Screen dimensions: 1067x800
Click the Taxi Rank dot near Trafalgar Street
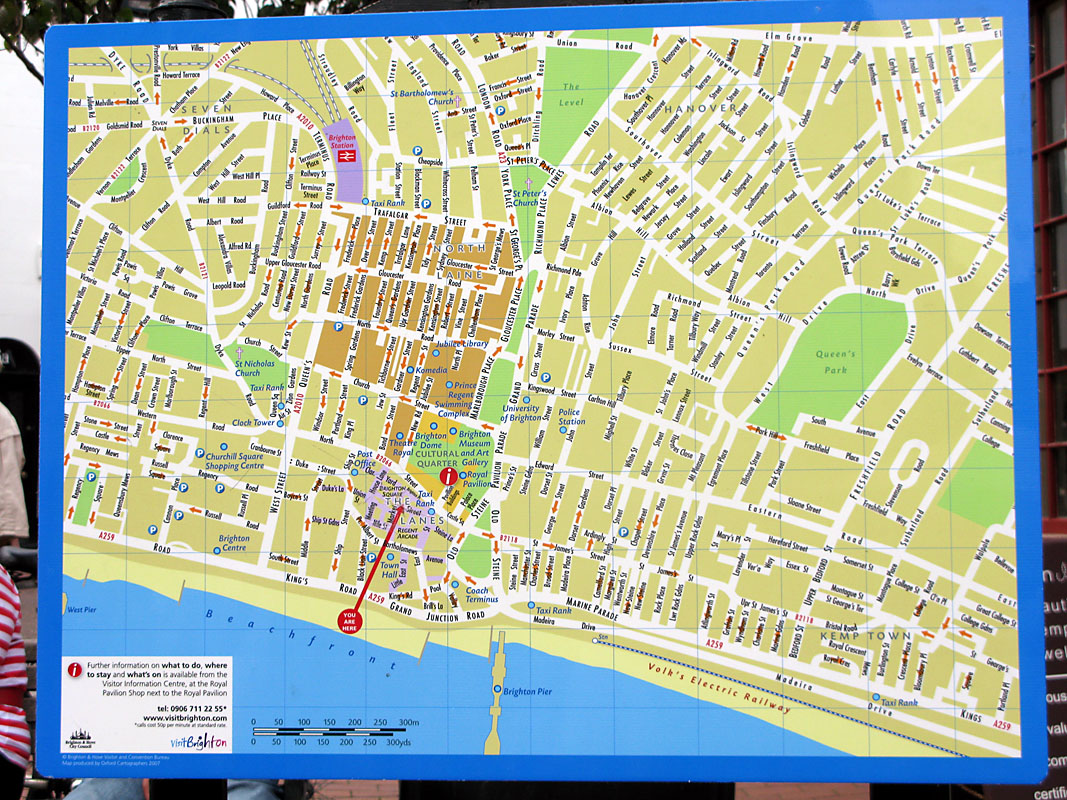pyautogui.click(x=365, y=202)
